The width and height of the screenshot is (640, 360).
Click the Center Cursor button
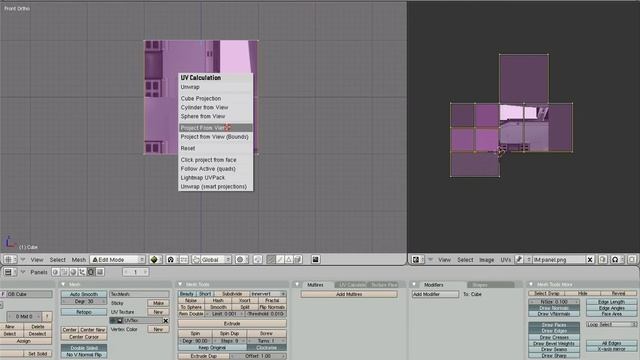click(x=84, y=337)
